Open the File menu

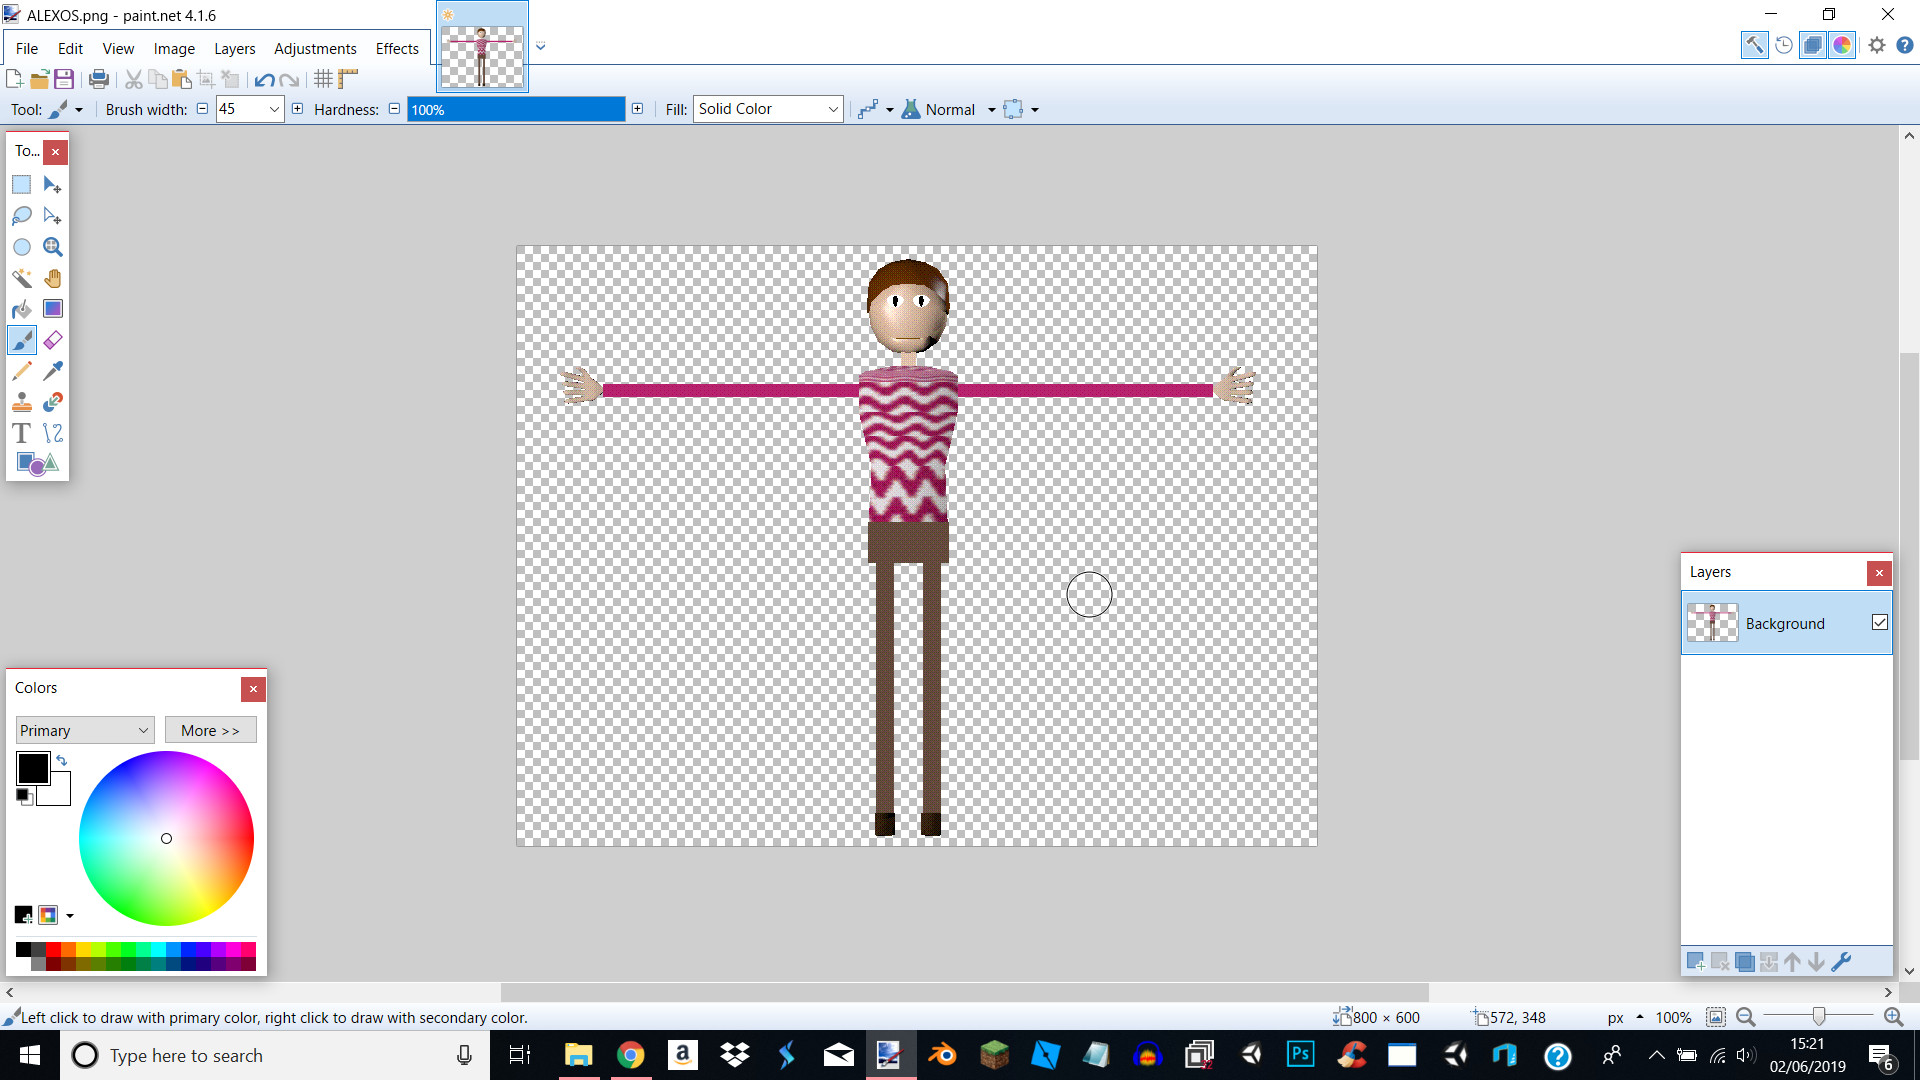tap(27, 48)
